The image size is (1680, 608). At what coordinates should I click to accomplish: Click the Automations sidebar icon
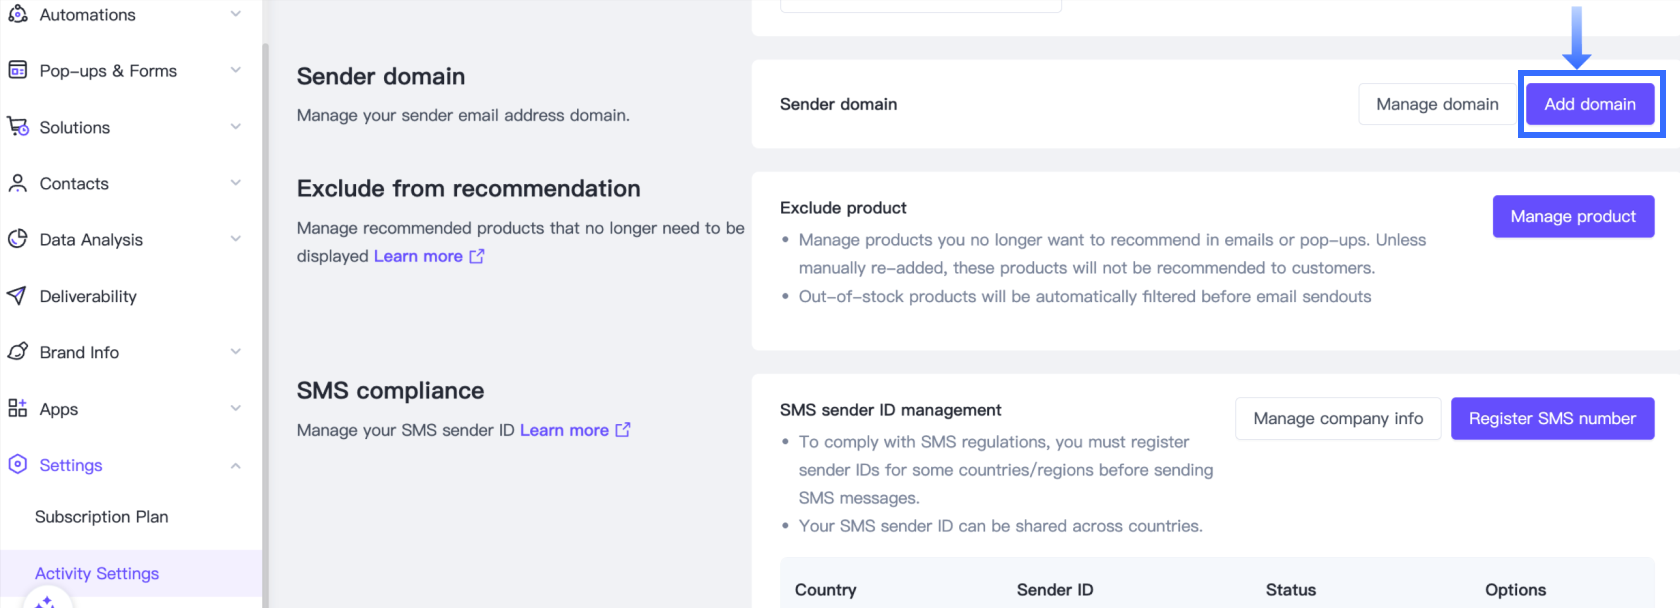pos(17,14)
